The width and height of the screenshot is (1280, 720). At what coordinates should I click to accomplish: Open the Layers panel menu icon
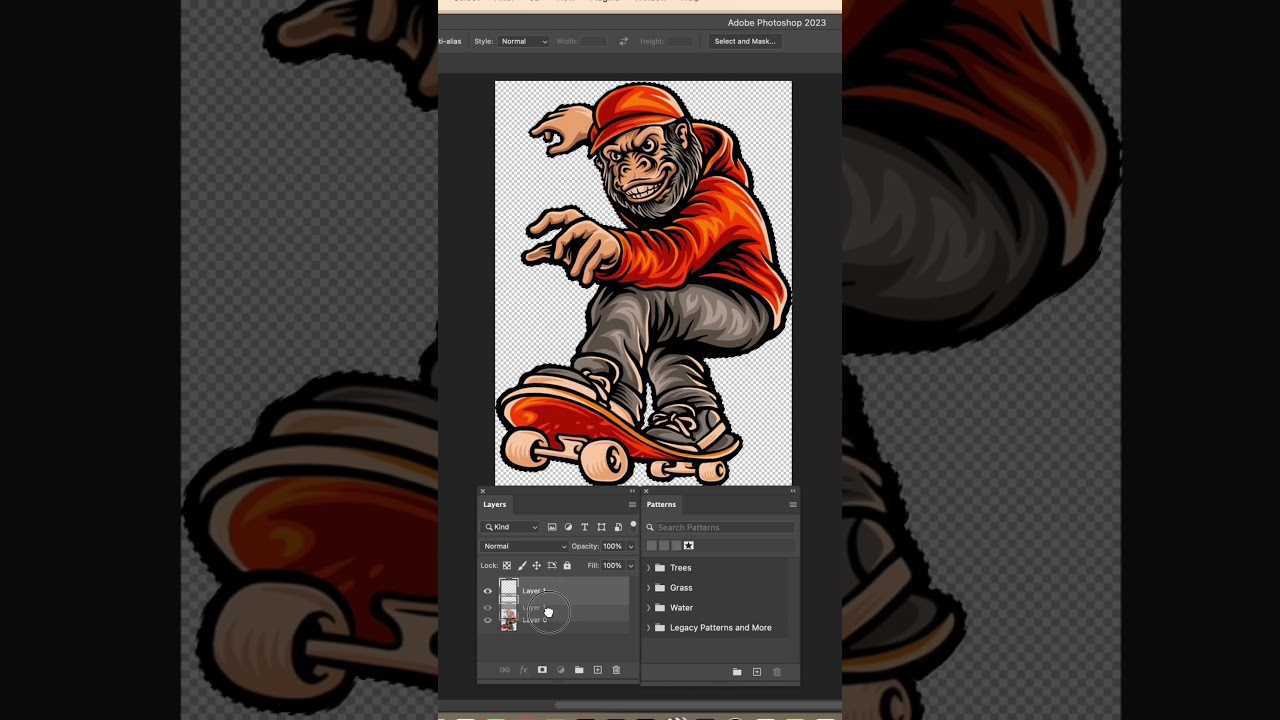pos(632,505)
